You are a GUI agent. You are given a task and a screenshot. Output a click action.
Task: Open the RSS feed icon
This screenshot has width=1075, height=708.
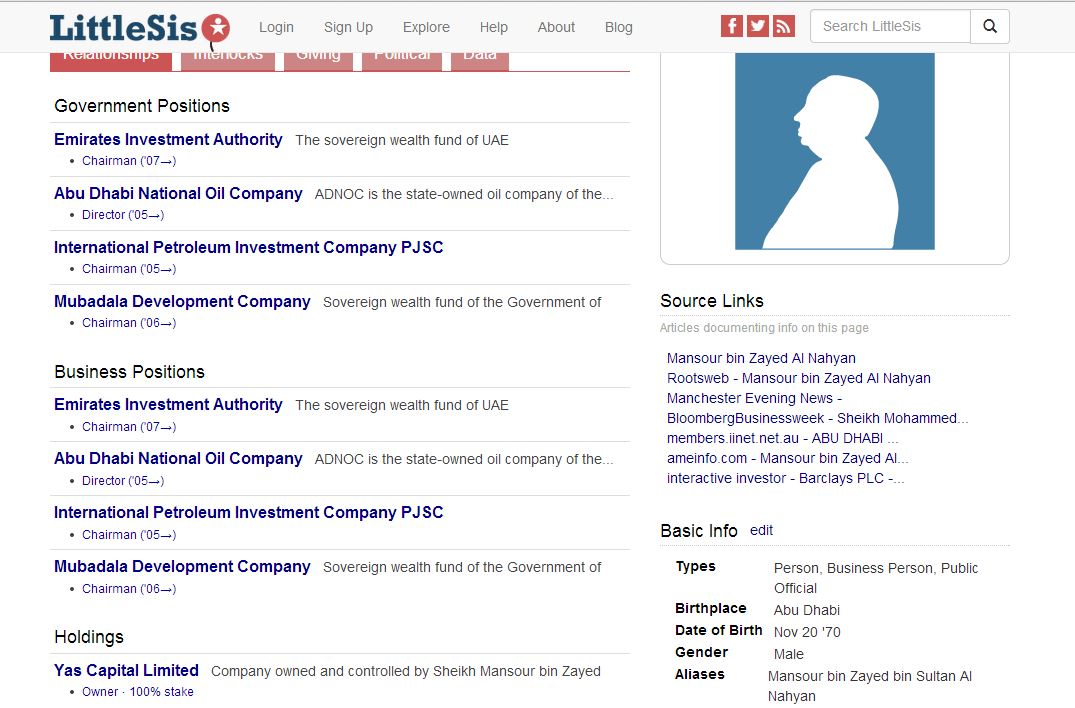(x=784, y=27)
